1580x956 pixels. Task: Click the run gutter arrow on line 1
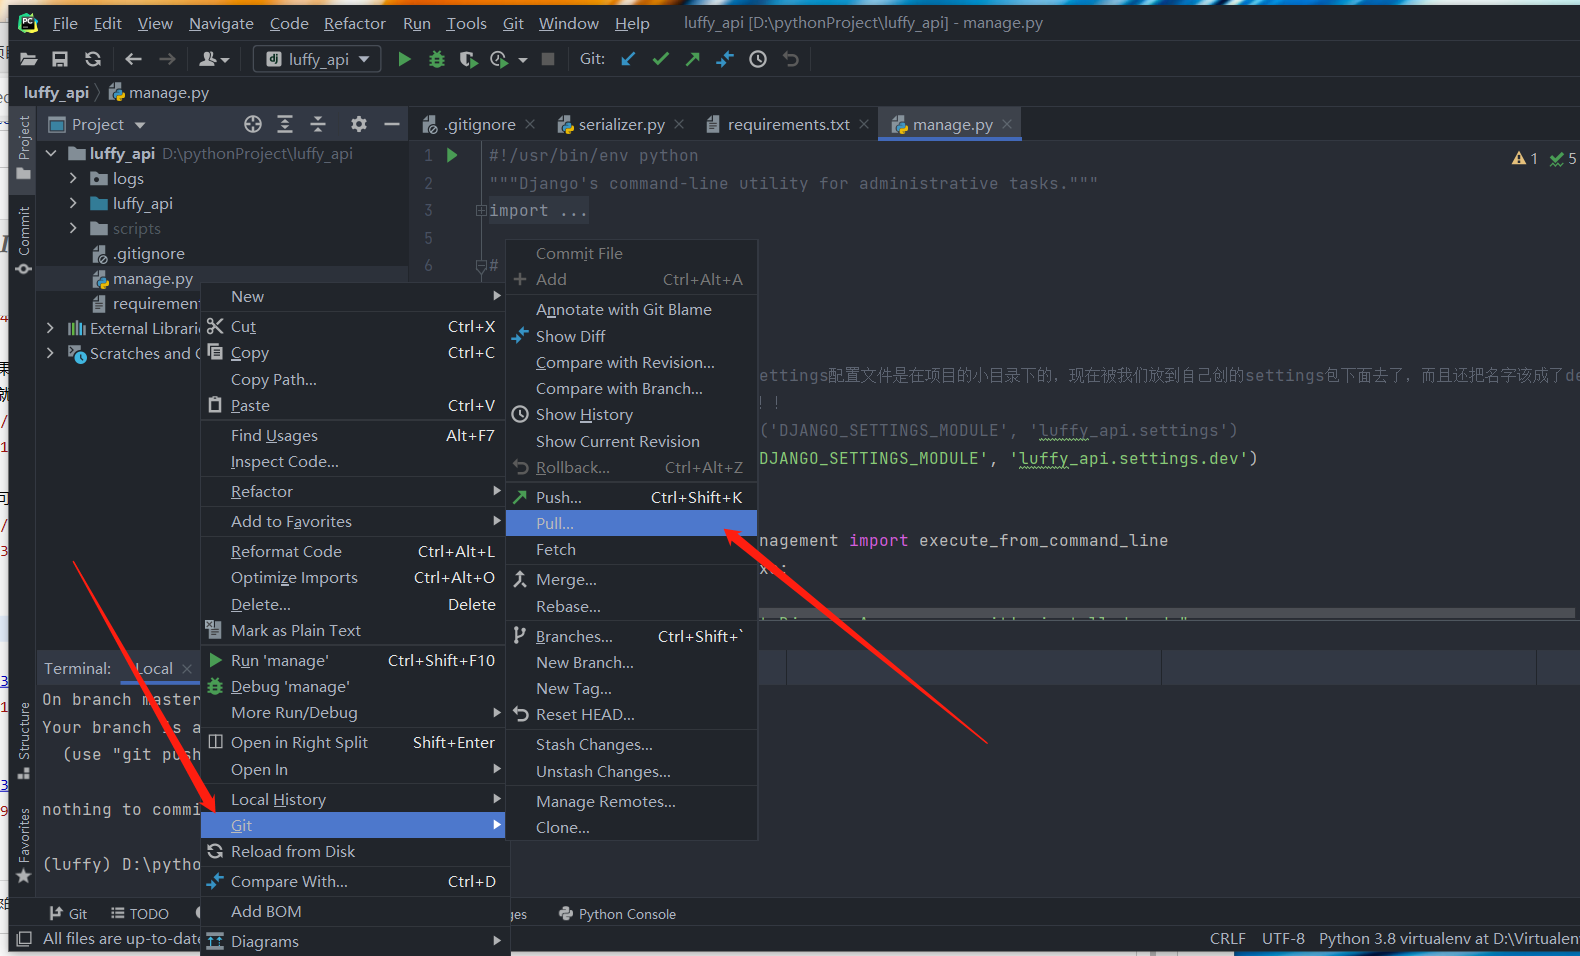452,156
